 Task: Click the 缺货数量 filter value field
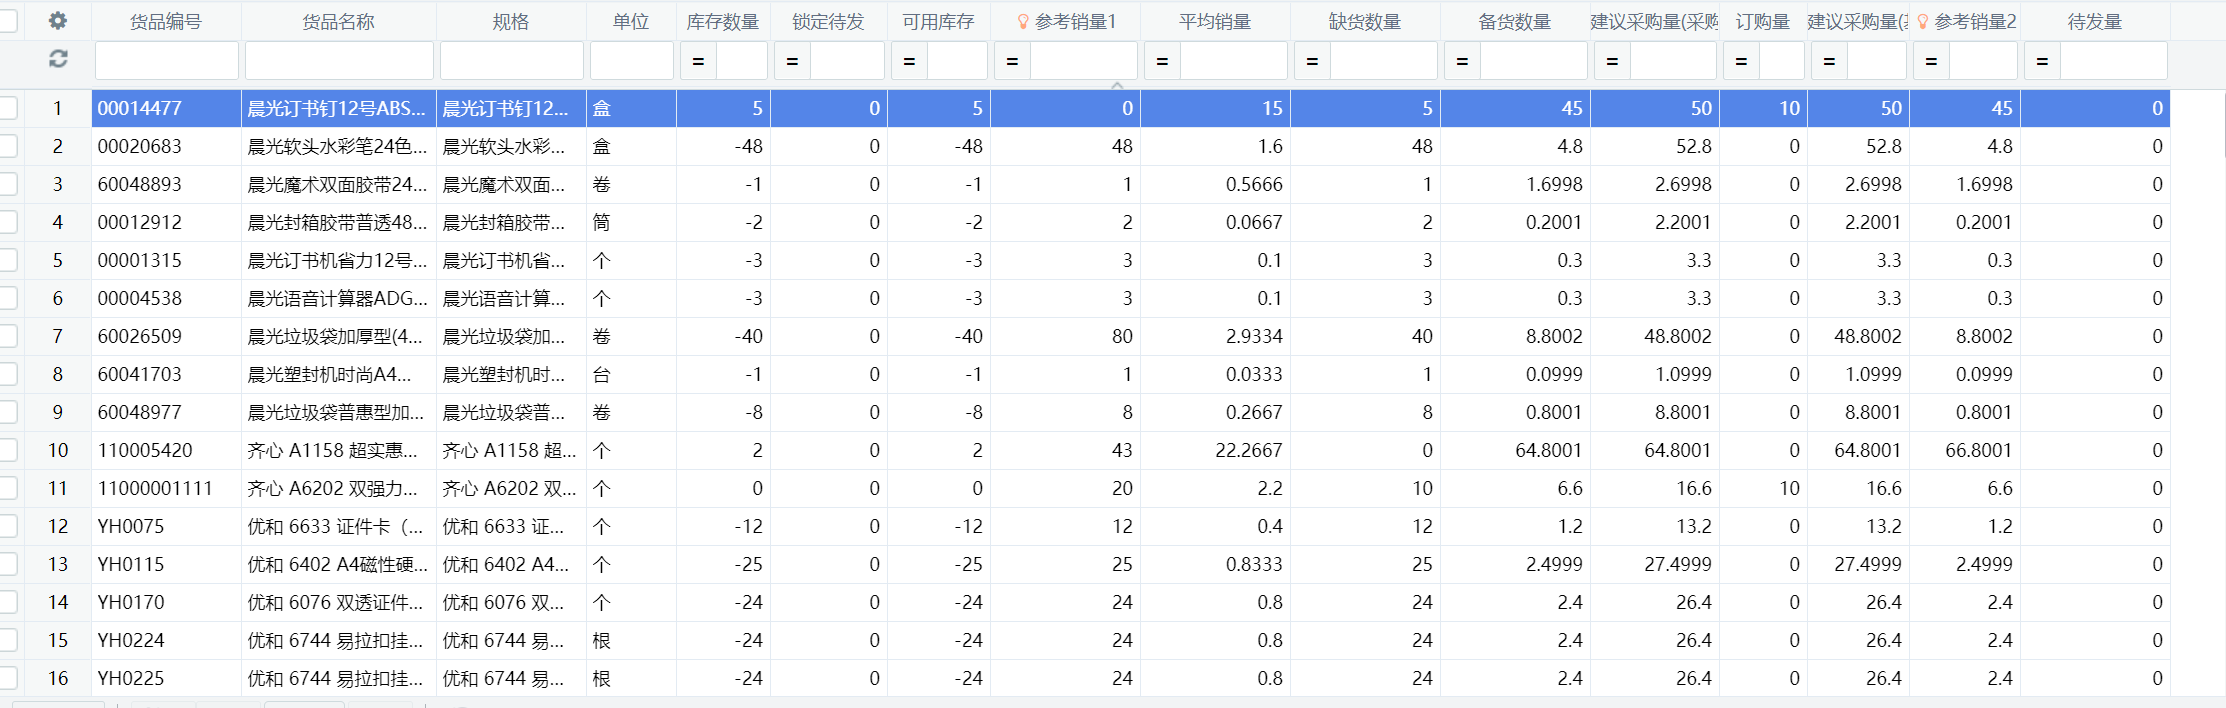(1383, 61)
